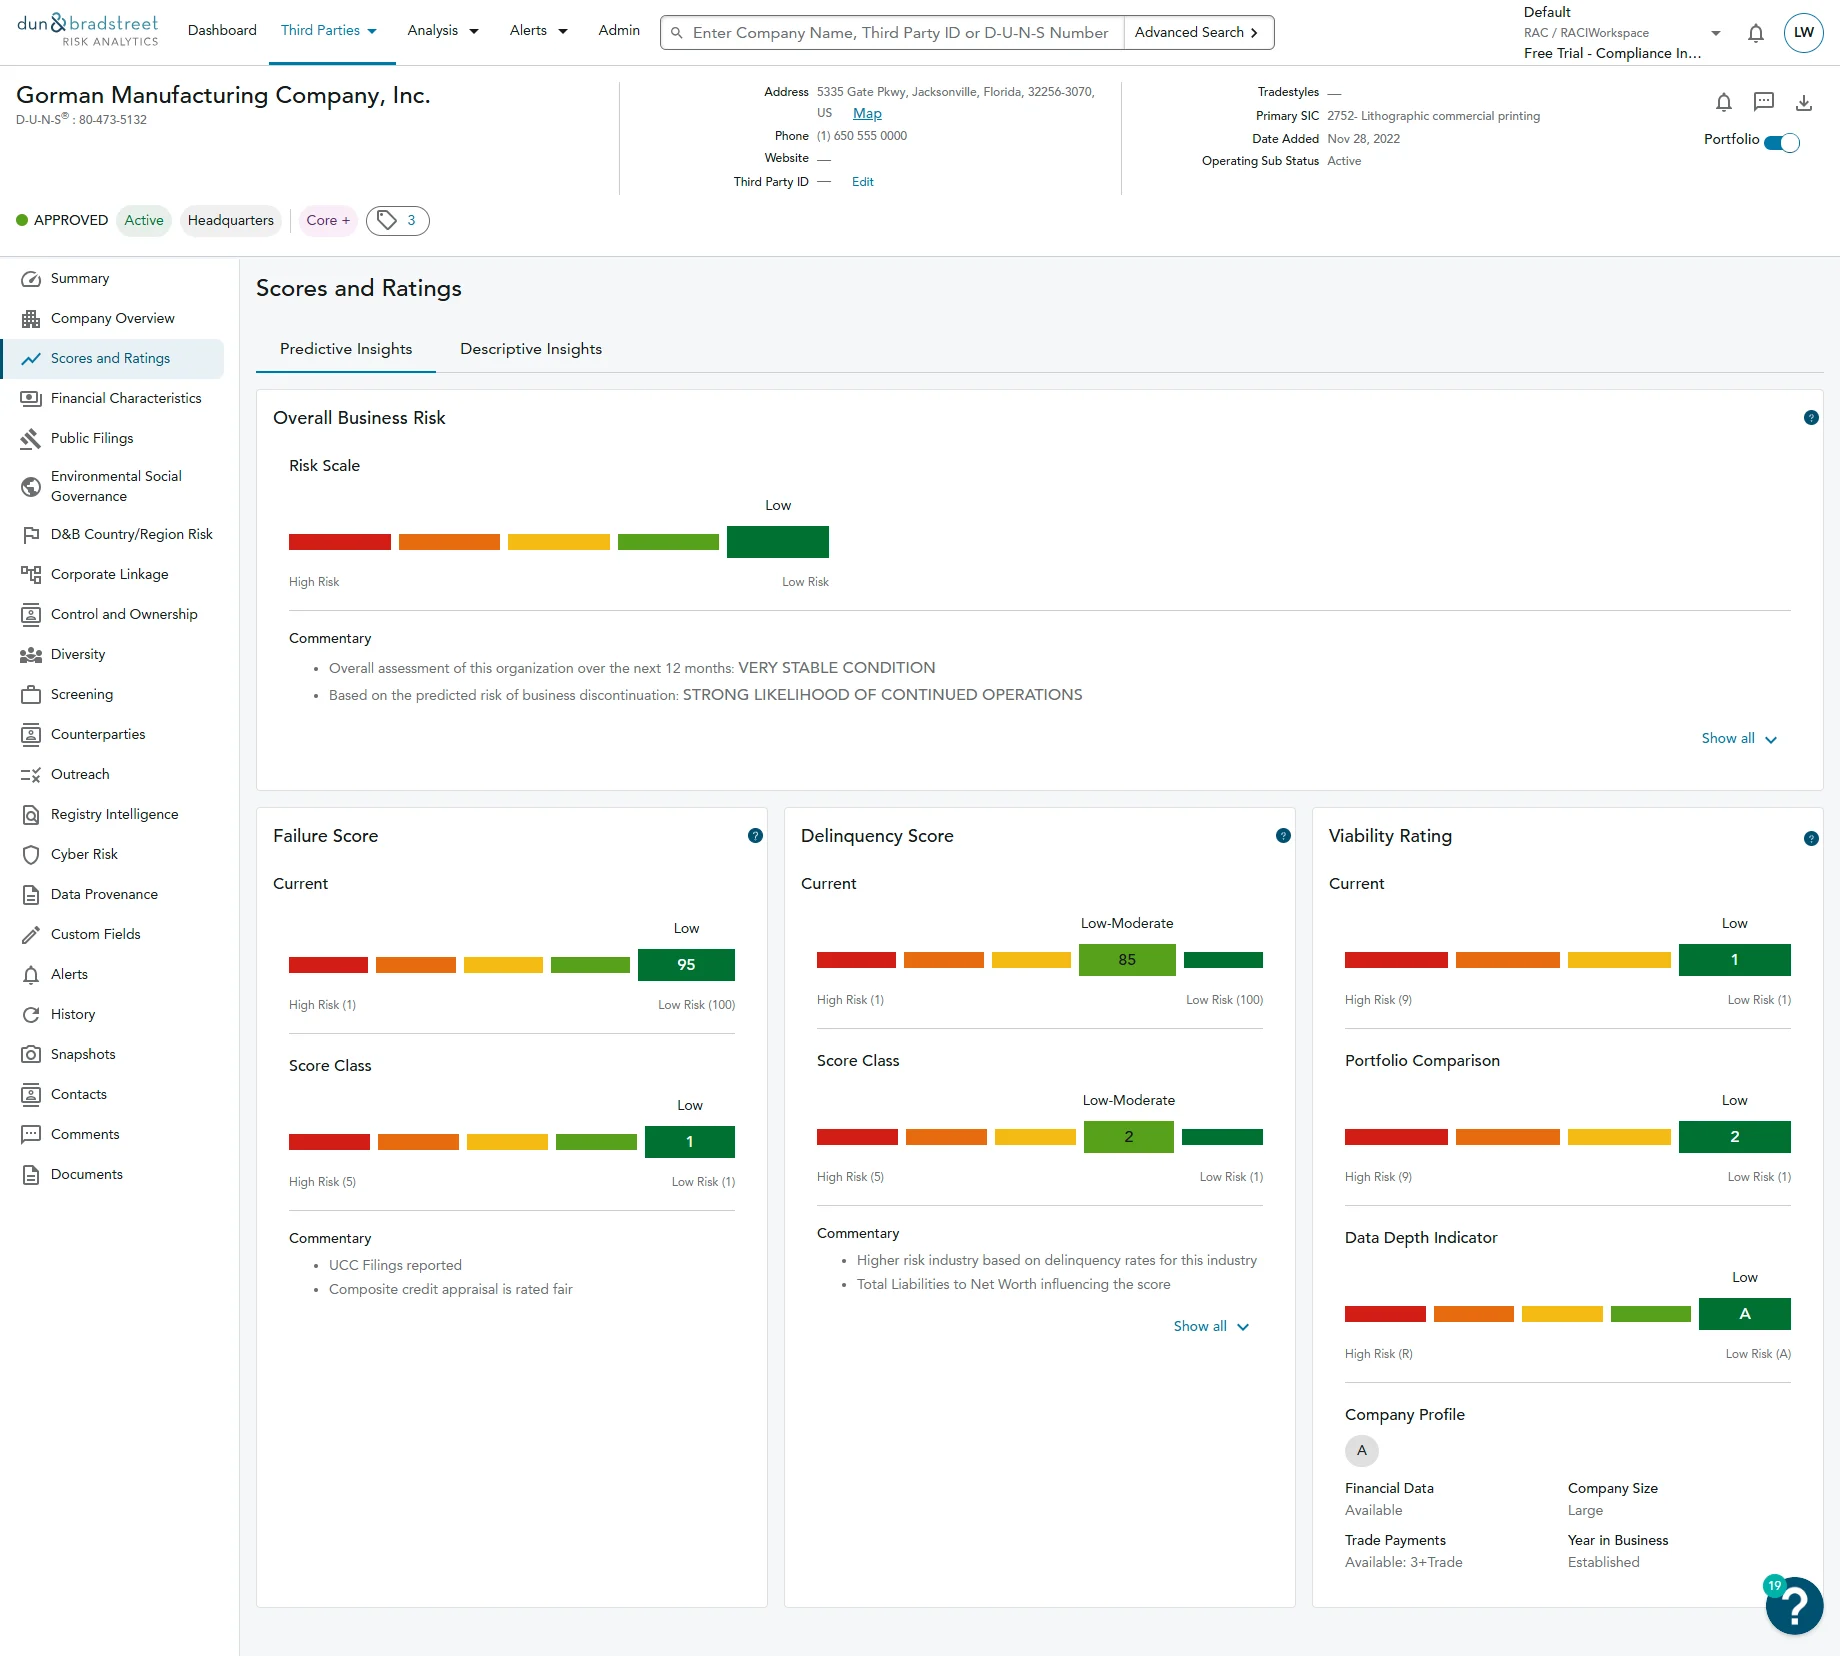Viewport: 1840px width, 1656px height.
Task: Open the Map link for address
Action: click(x=867, y=114)
